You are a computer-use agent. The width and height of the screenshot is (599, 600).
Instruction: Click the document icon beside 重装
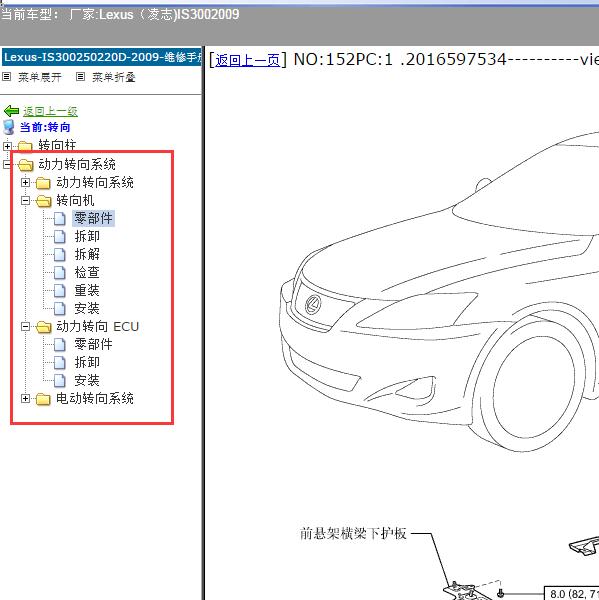pyautogui.click(x=59, y=290)
